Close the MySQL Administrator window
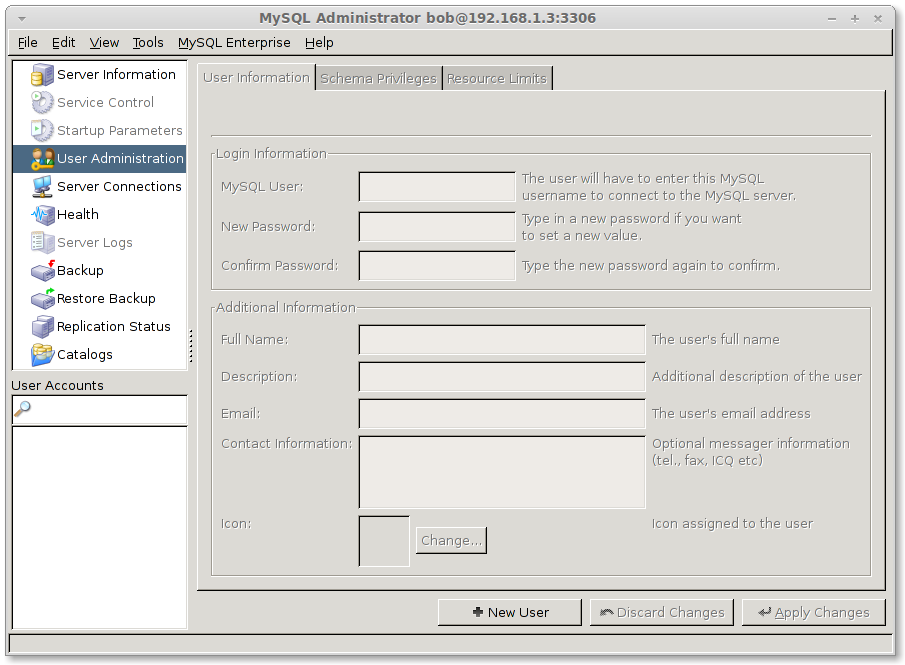 click(878, 19)
